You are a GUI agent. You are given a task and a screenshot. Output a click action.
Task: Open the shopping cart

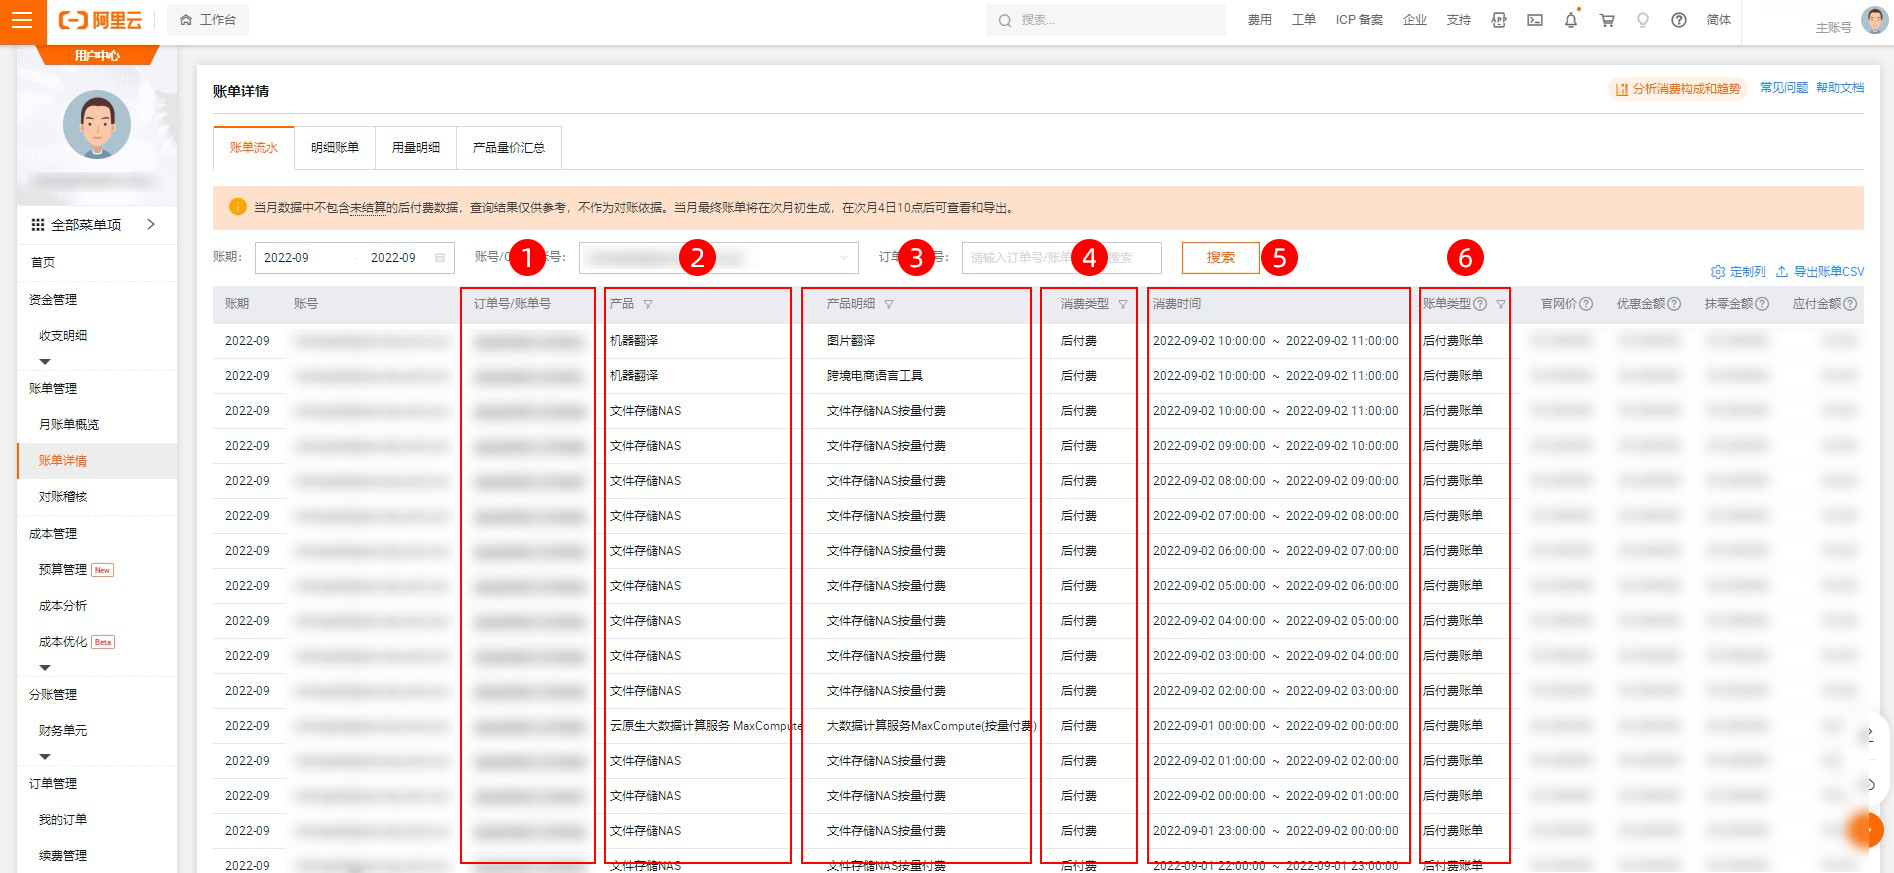pos(1607,20)
